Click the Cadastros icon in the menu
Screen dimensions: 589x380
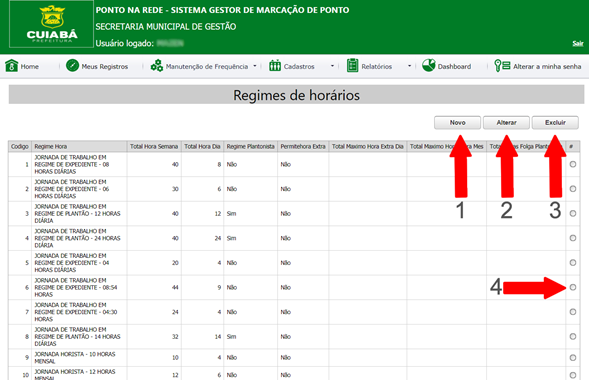pos(275,66)
